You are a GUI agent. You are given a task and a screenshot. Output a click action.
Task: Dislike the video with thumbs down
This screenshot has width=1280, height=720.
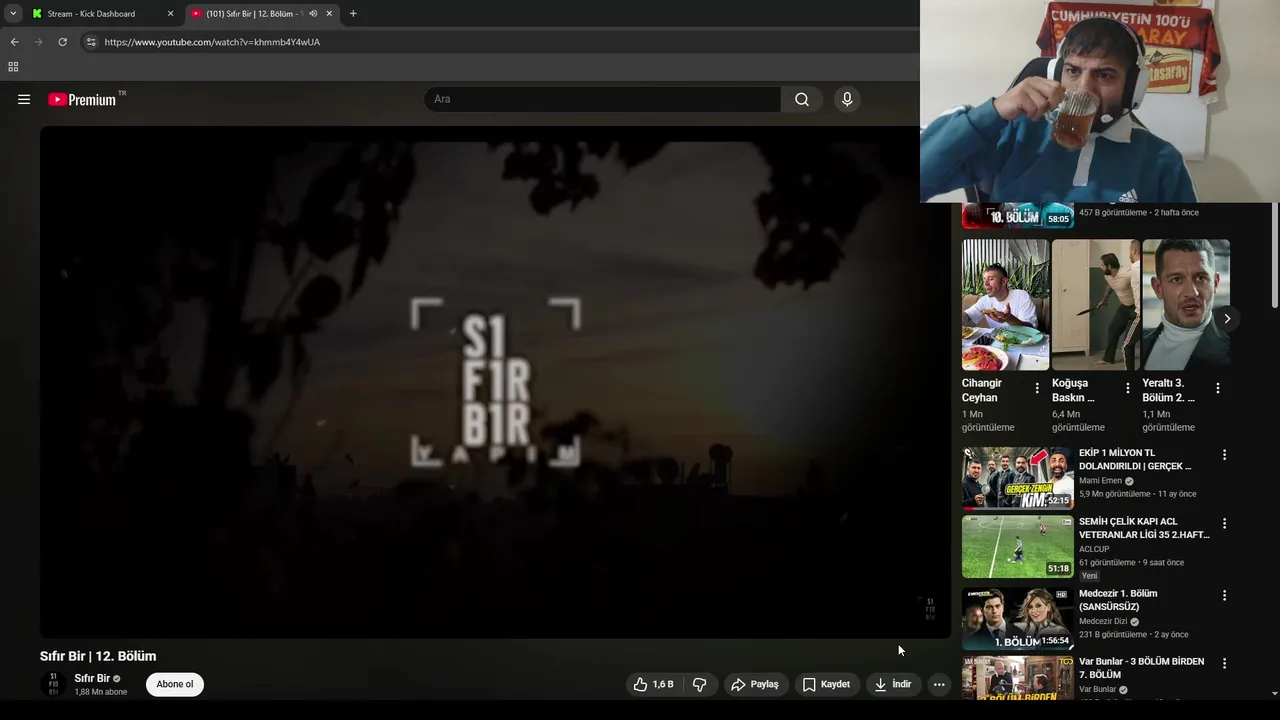tap(700, 684)
